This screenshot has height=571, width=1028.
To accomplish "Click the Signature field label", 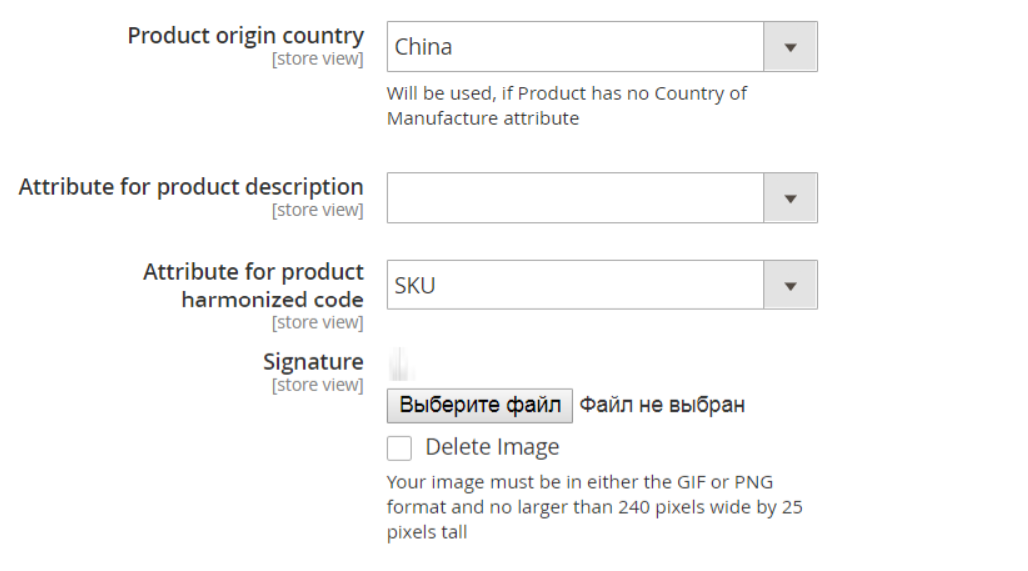I will (313, 362).
